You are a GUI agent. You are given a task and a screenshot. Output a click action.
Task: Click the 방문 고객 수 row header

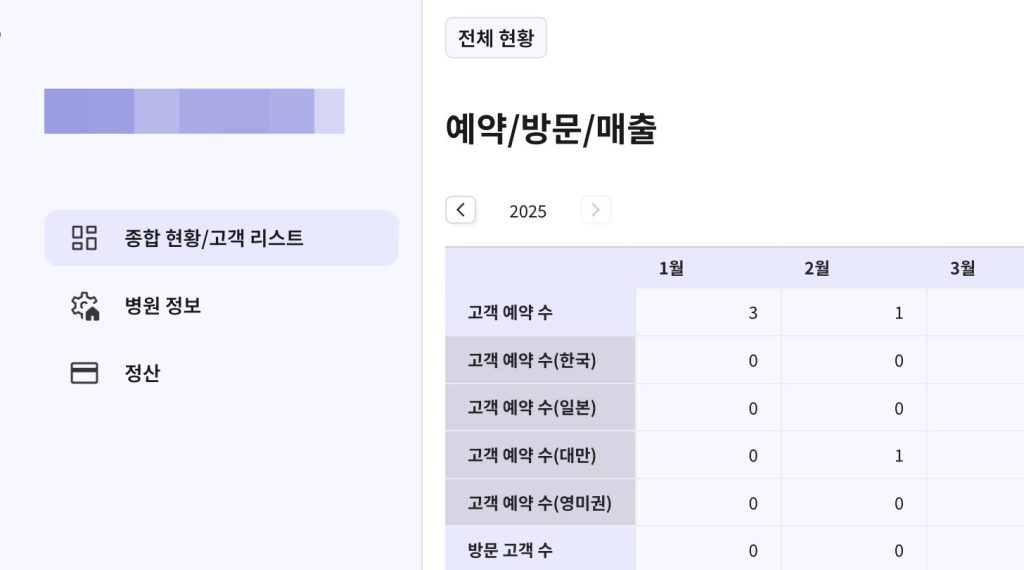tap(510, 550)
